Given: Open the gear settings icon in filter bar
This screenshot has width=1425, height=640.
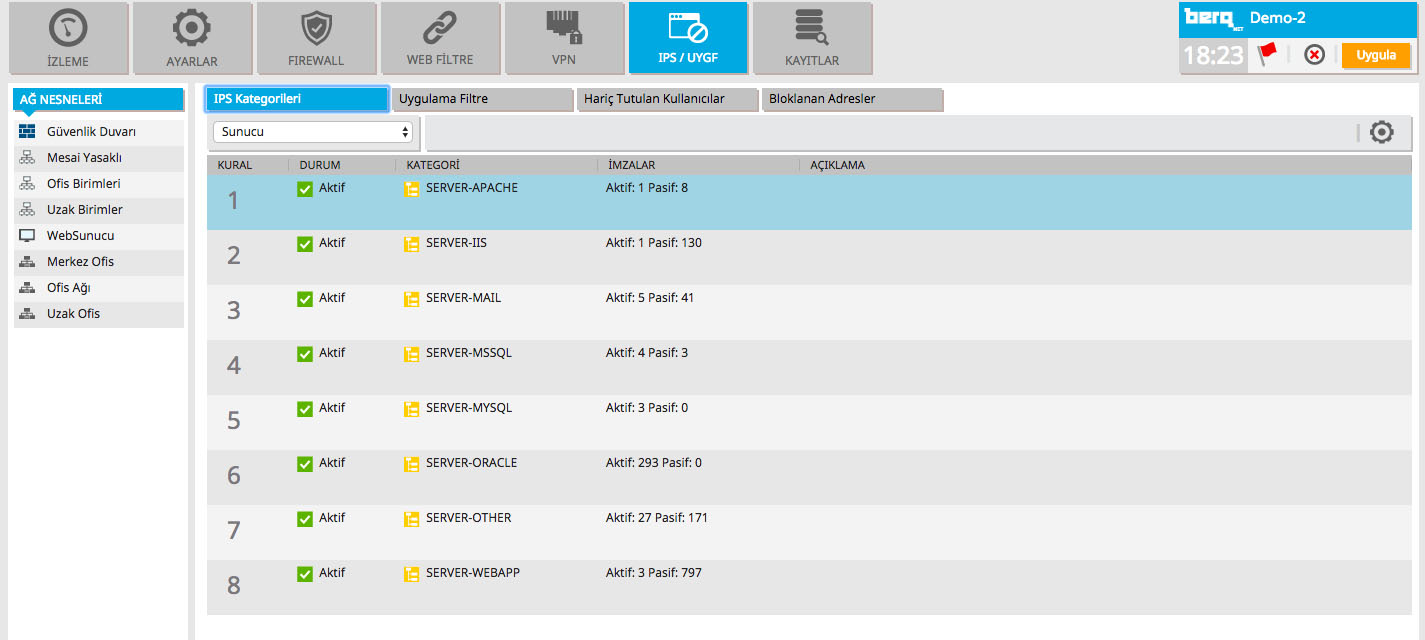Looking at the screenshot, I should [x=1381, y=132].
